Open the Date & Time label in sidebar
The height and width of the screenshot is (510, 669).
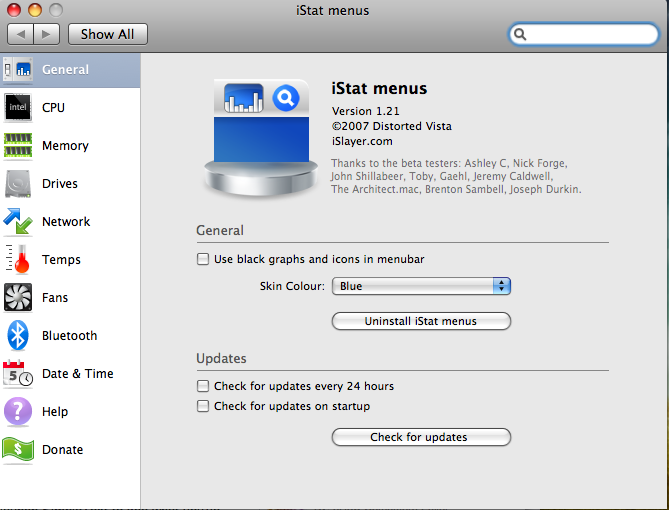coord(78,373)
